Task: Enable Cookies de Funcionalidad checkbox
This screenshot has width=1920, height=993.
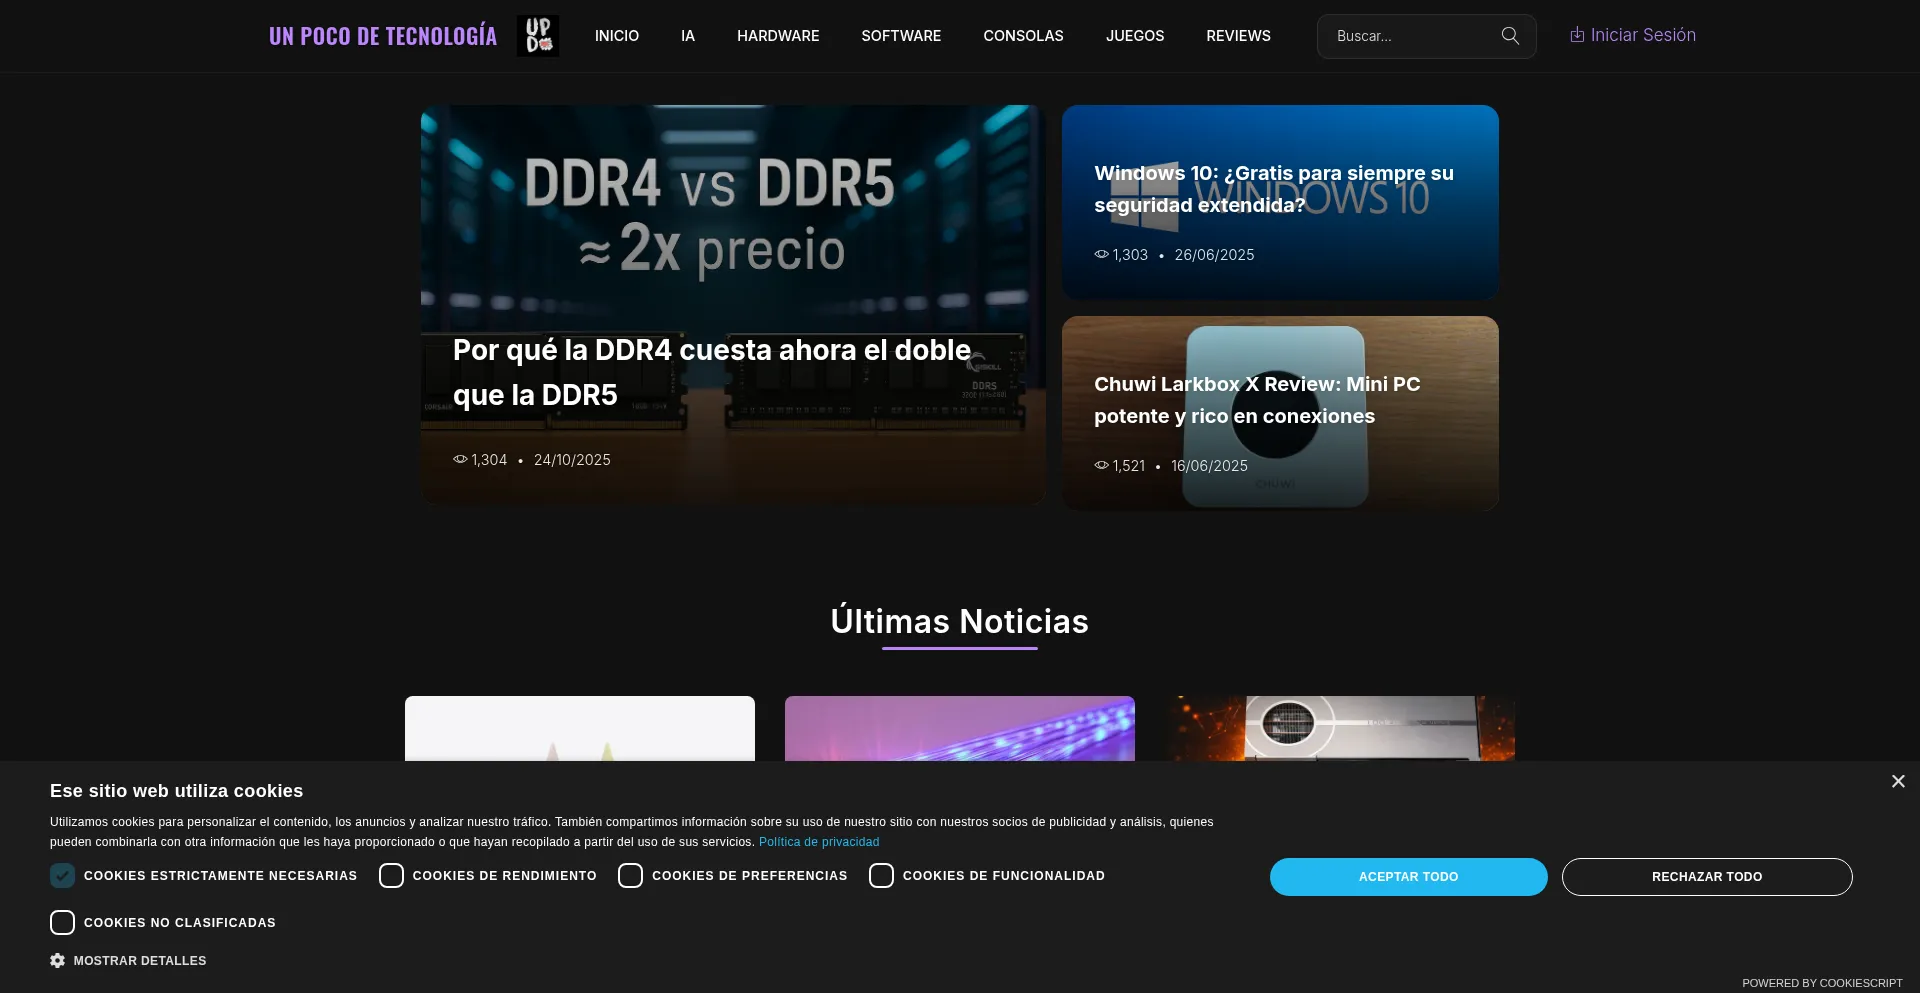Action: pyautogui.click(x=881, y=876)
